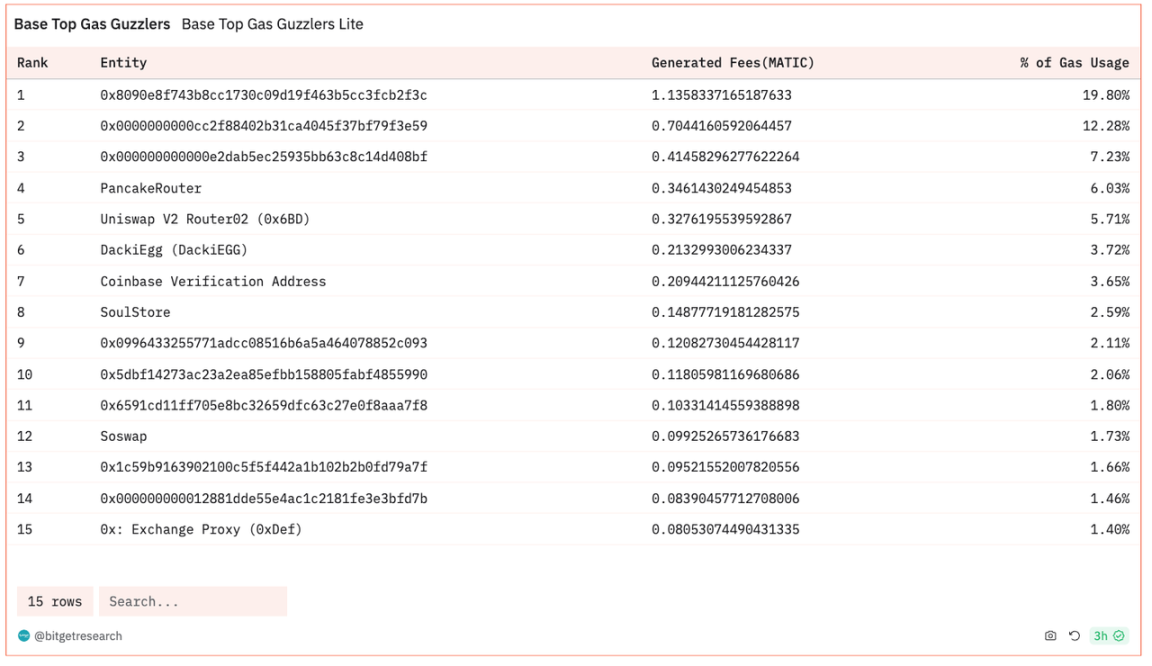Select fee value 0.10331414559388898
The width and height of the screenshot is (1152, 666).
coord(725,406)
